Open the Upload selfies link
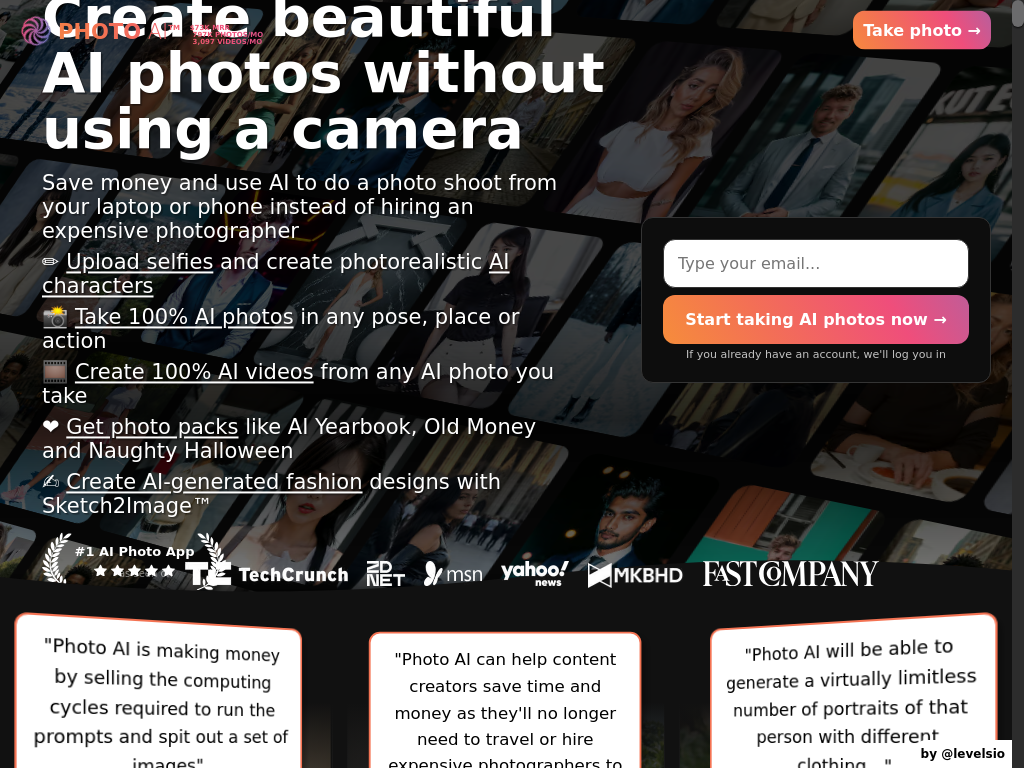Screen dimensions: 1024x768 [140, 262]
